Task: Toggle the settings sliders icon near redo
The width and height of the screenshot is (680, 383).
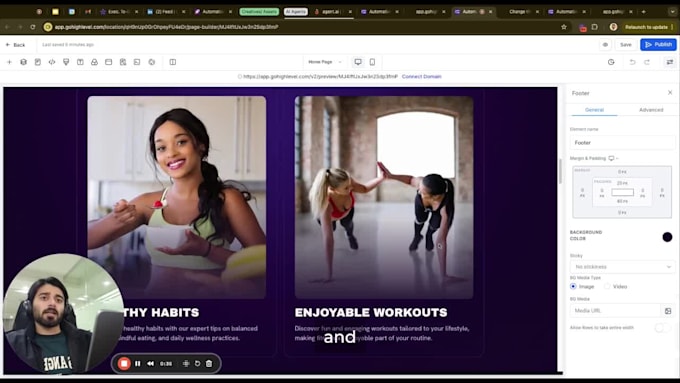Action: (x=670, y=62)
